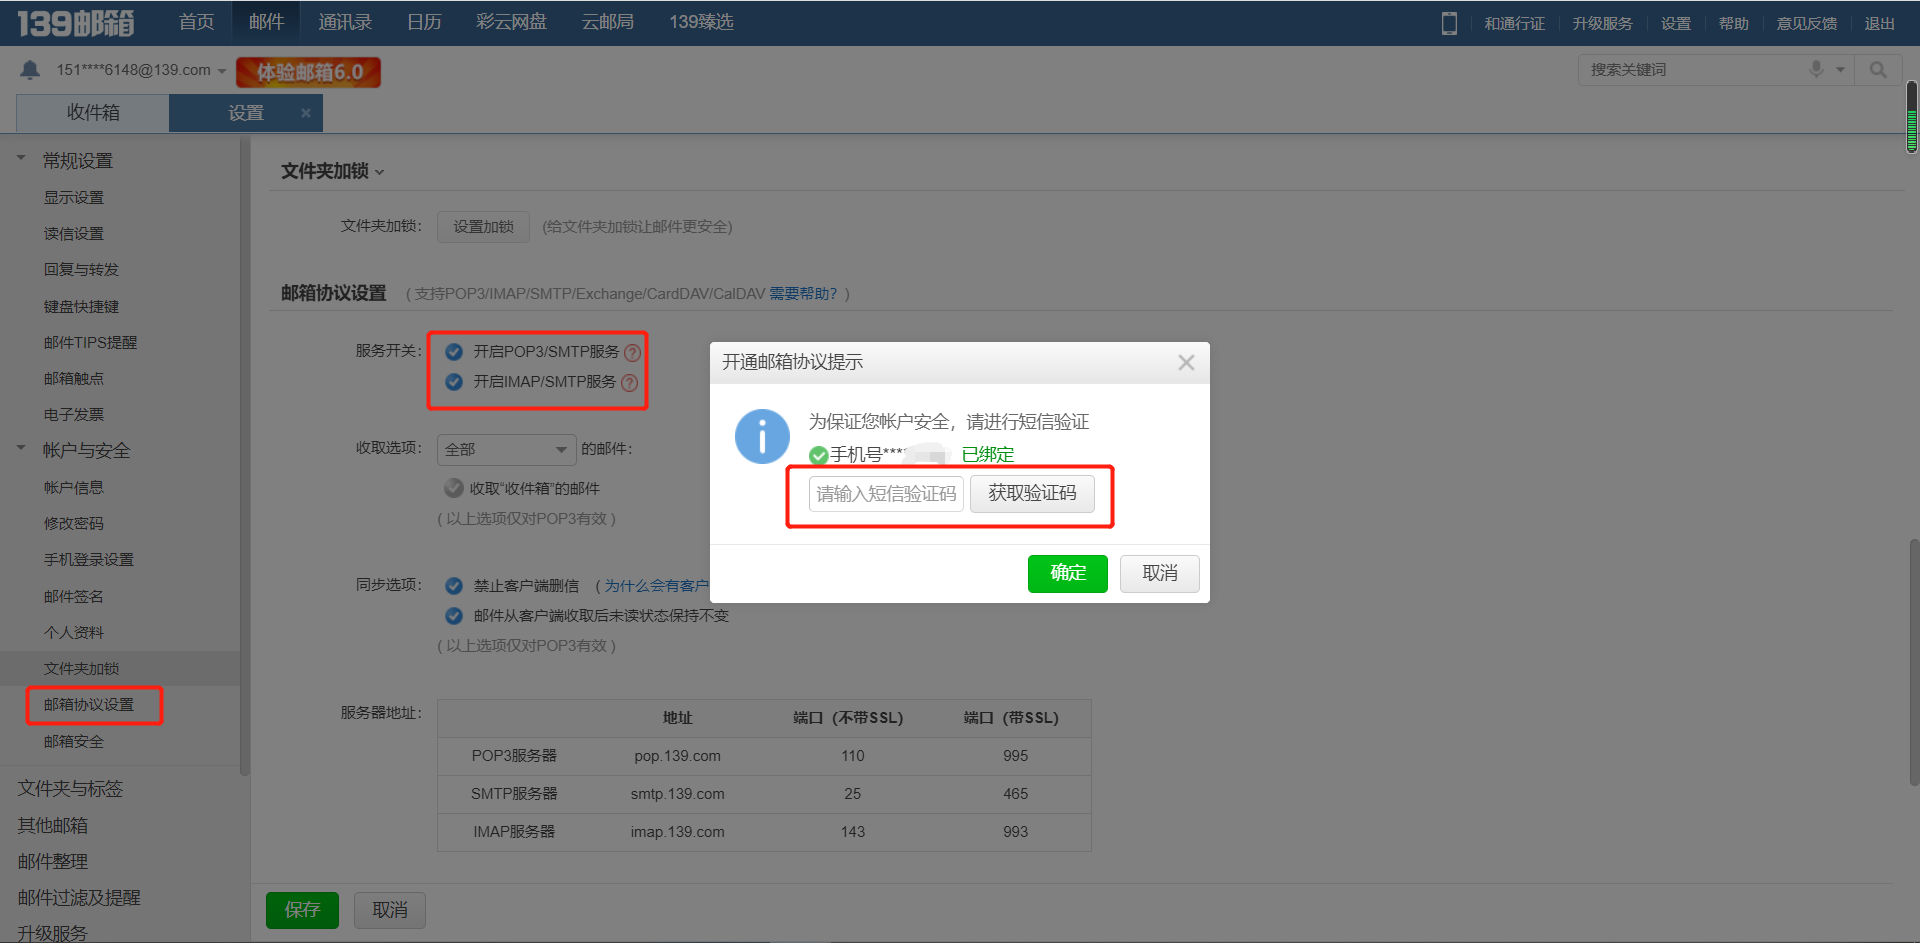1920x943 pixels.
Task: Select 读信设置 in sidebar
Action: pos(74,234)
